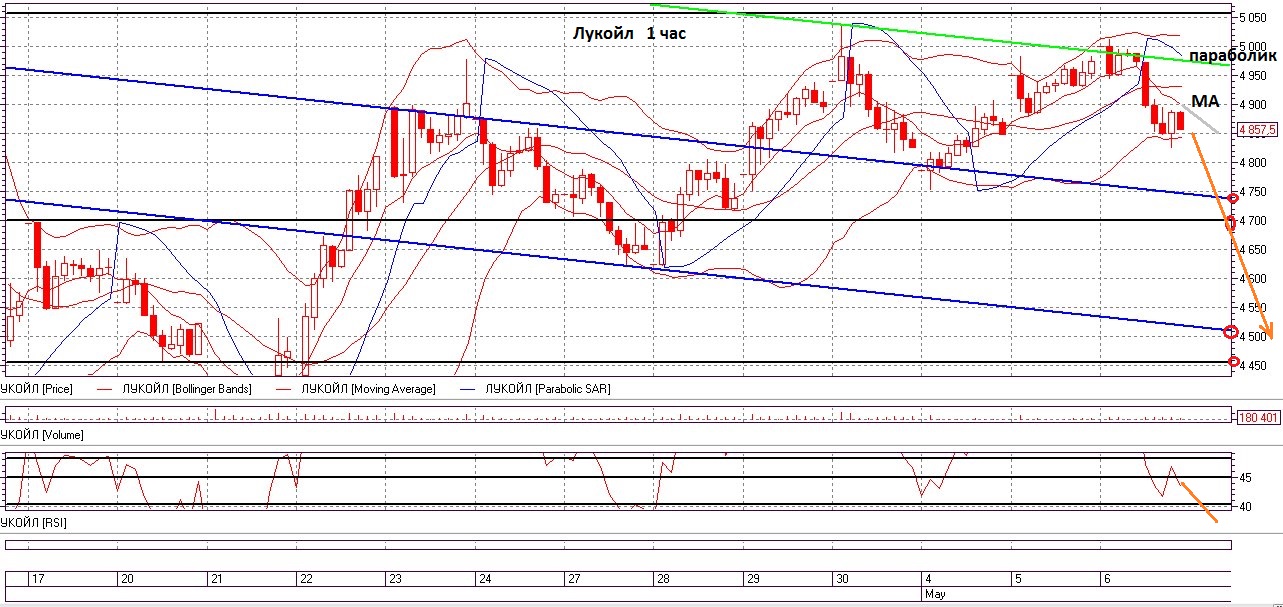
Task: Click the current price tag 4 857,5
Action: (x=1259, y=129)
